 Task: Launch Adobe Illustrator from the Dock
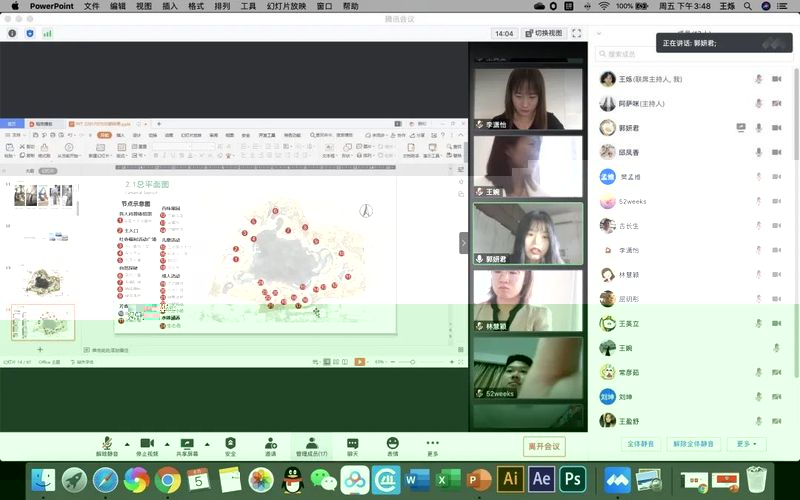(511, 479)
